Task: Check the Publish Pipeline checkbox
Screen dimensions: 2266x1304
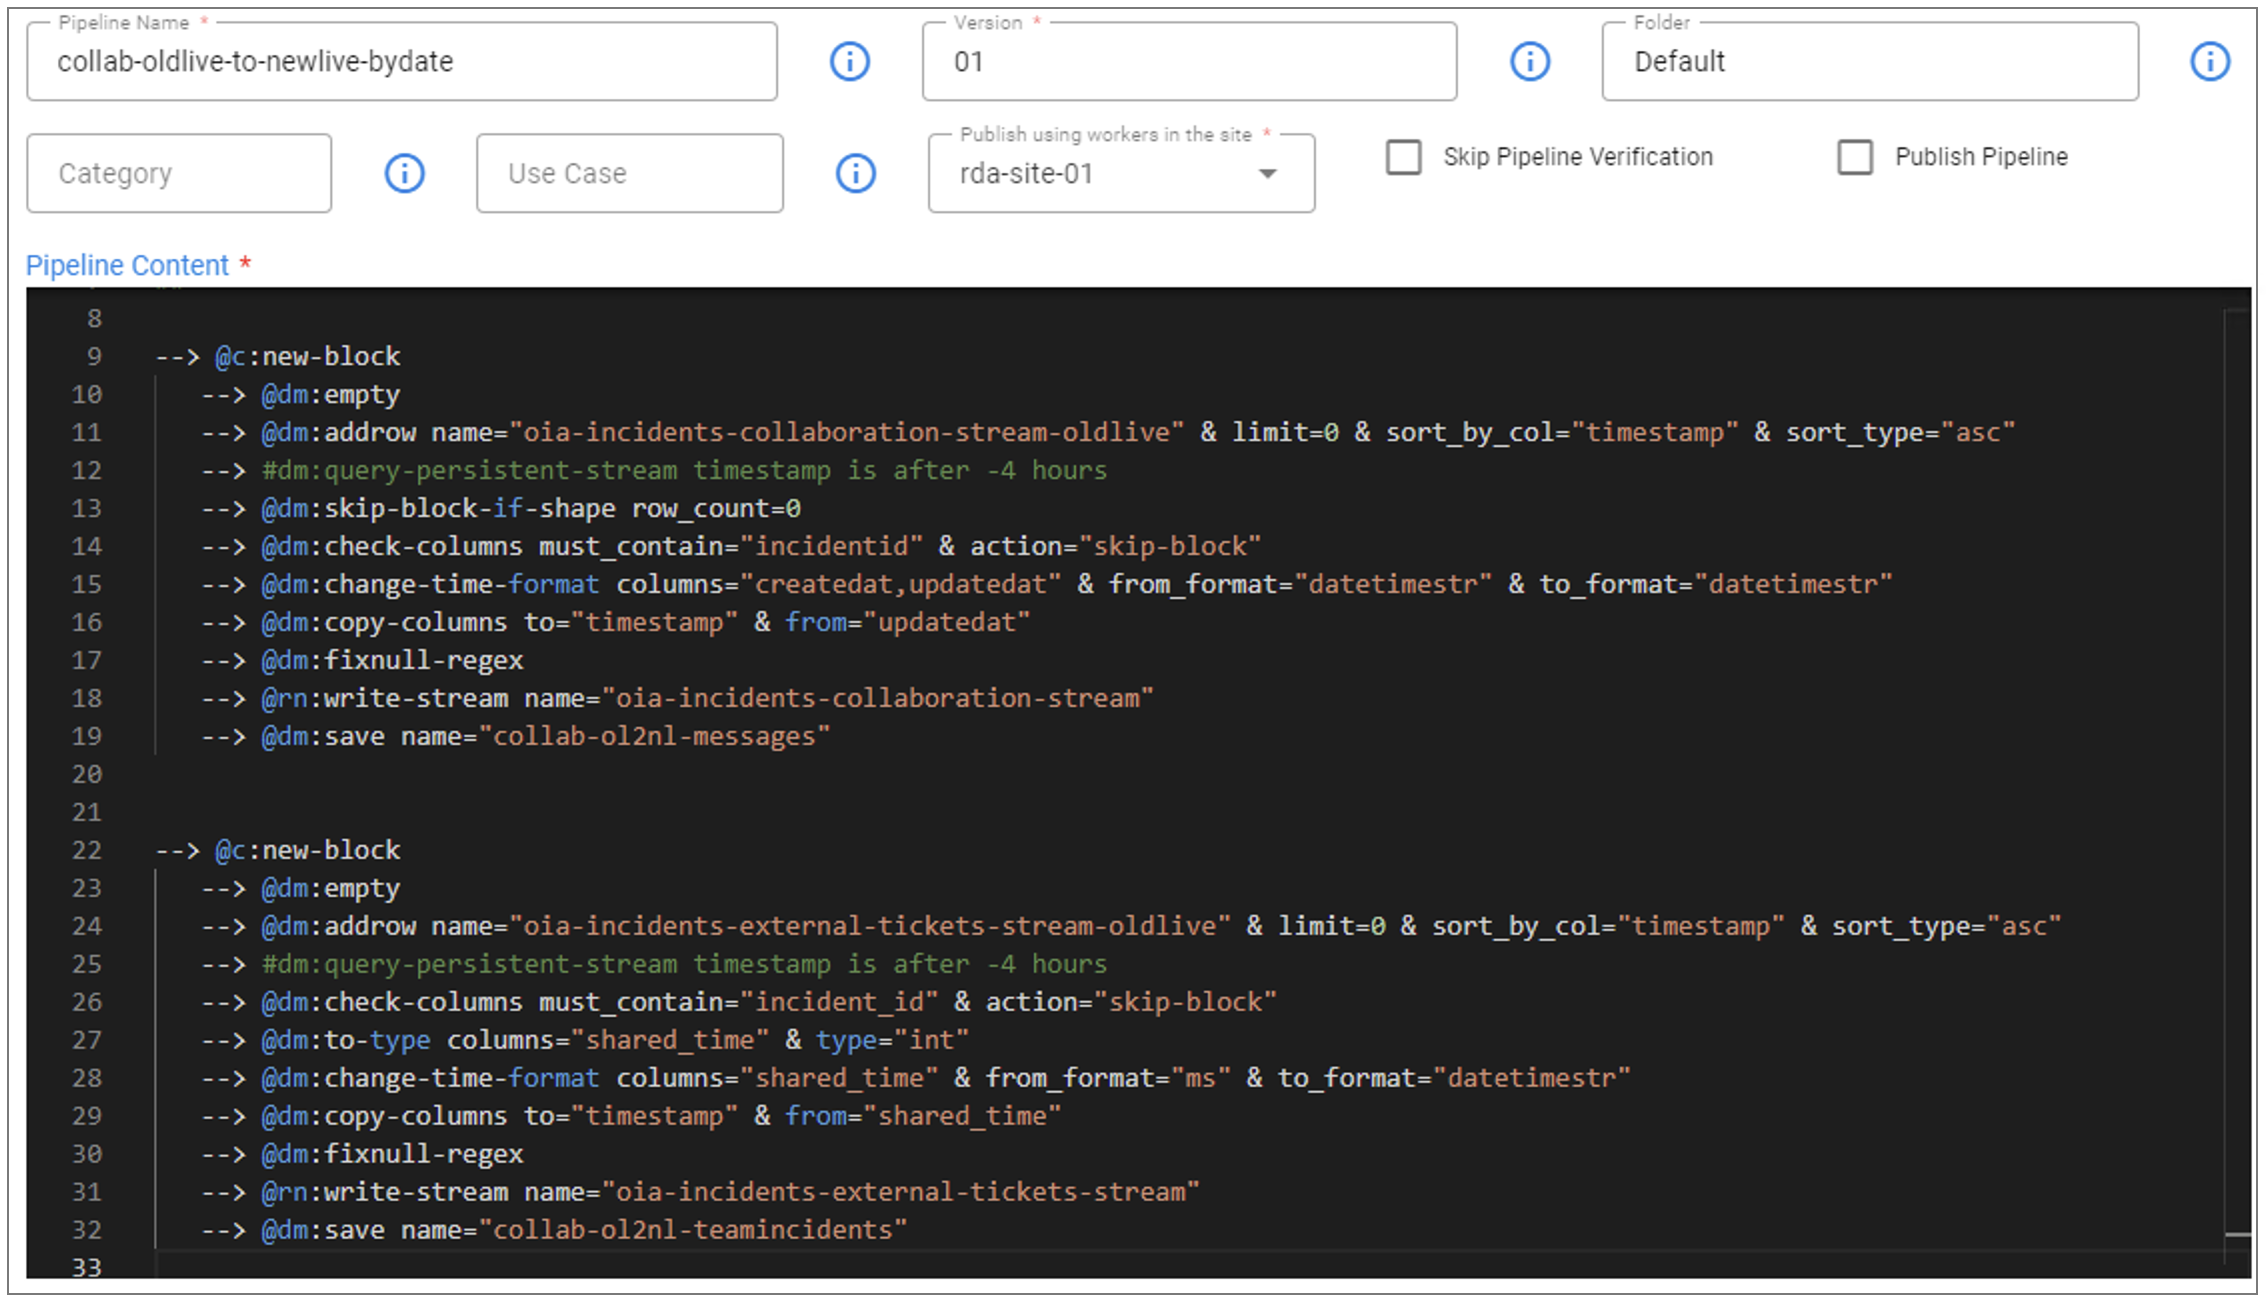Action: [x=1854, y=157]
